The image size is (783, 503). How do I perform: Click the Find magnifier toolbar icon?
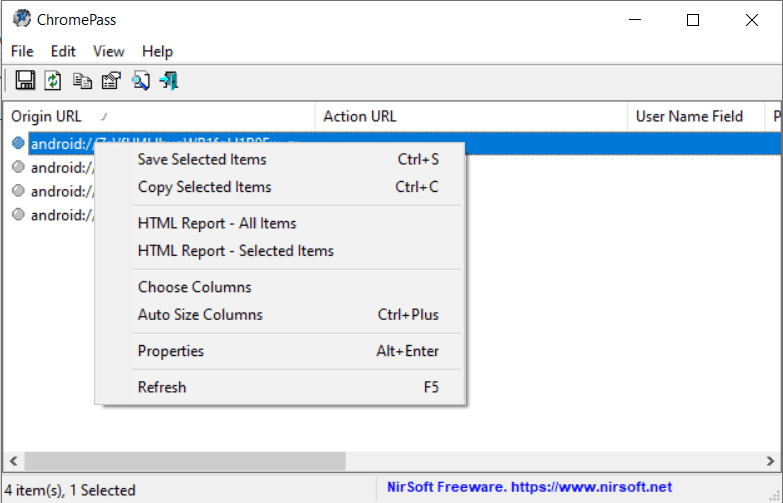(140, 81)
